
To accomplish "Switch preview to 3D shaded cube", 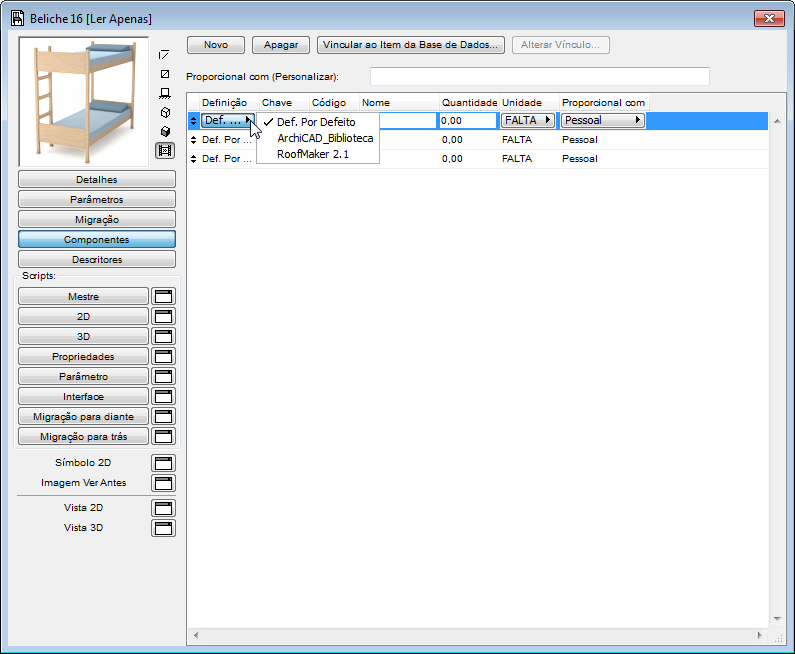I will point(165,132).
